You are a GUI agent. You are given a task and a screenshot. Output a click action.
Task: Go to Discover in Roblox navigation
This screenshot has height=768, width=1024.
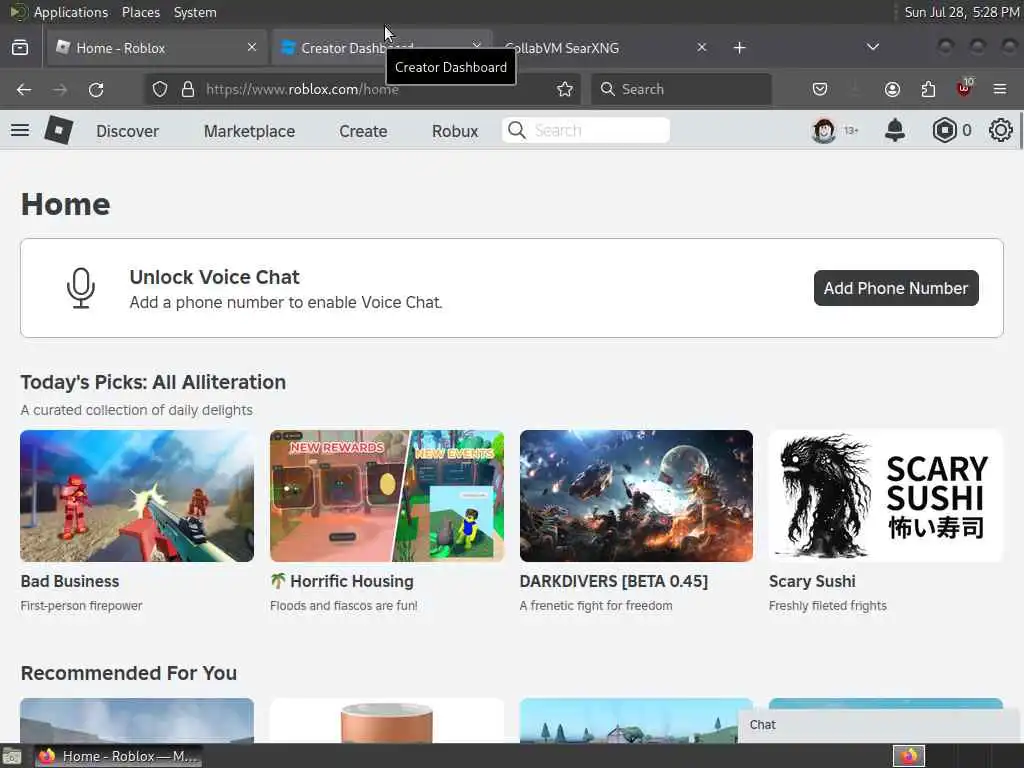pyautogui.click(x=127, y=131)
